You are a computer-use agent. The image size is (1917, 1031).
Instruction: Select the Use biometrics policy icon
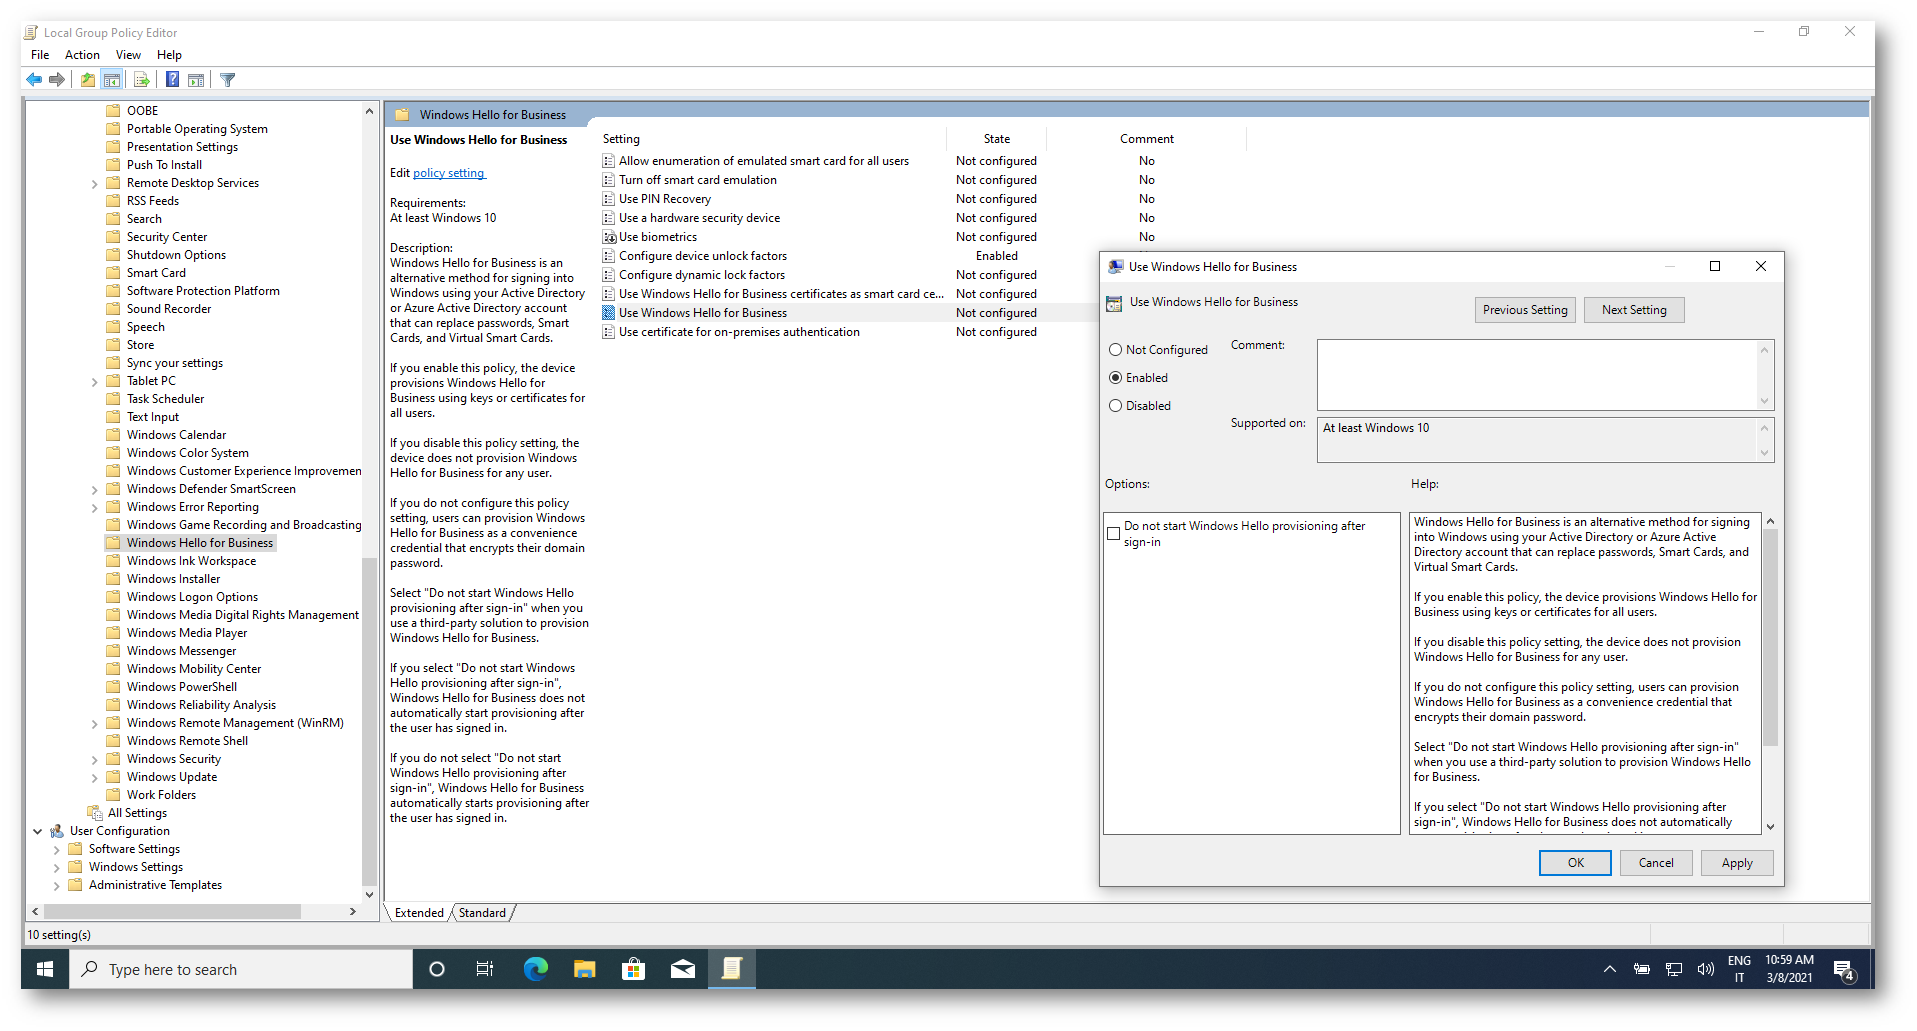[609, 237]
